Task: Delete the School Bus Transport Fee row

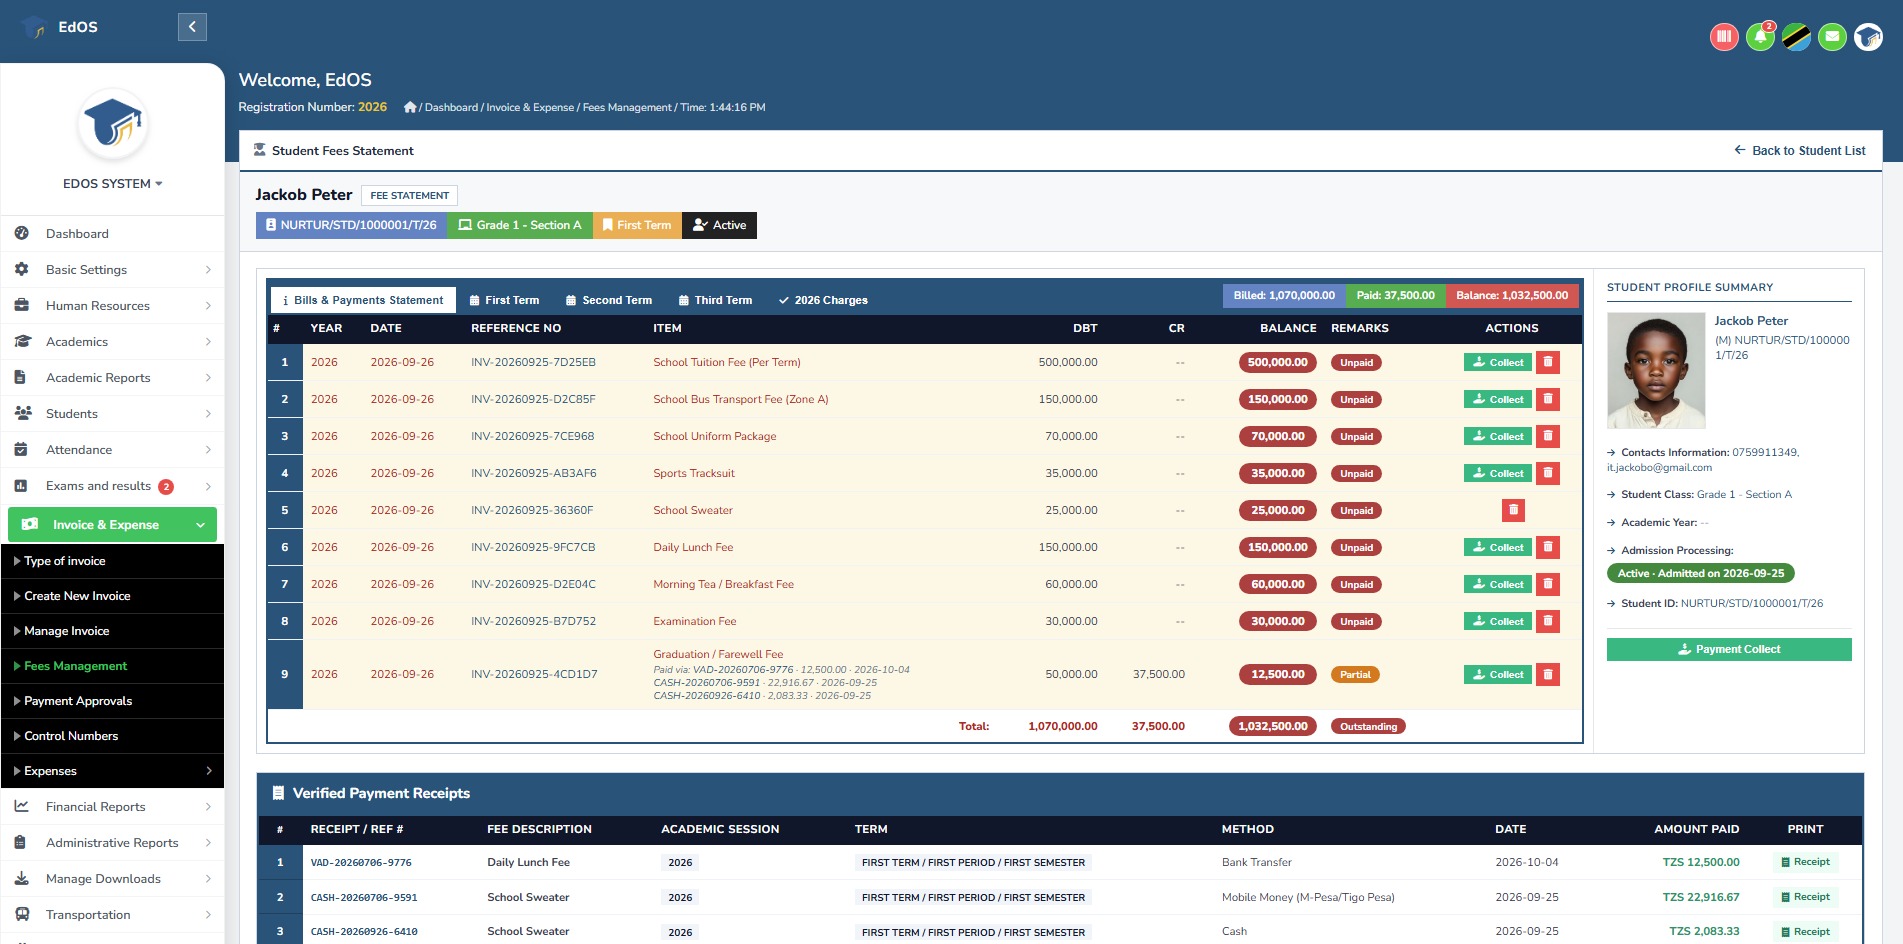Action: [1548, 399]
